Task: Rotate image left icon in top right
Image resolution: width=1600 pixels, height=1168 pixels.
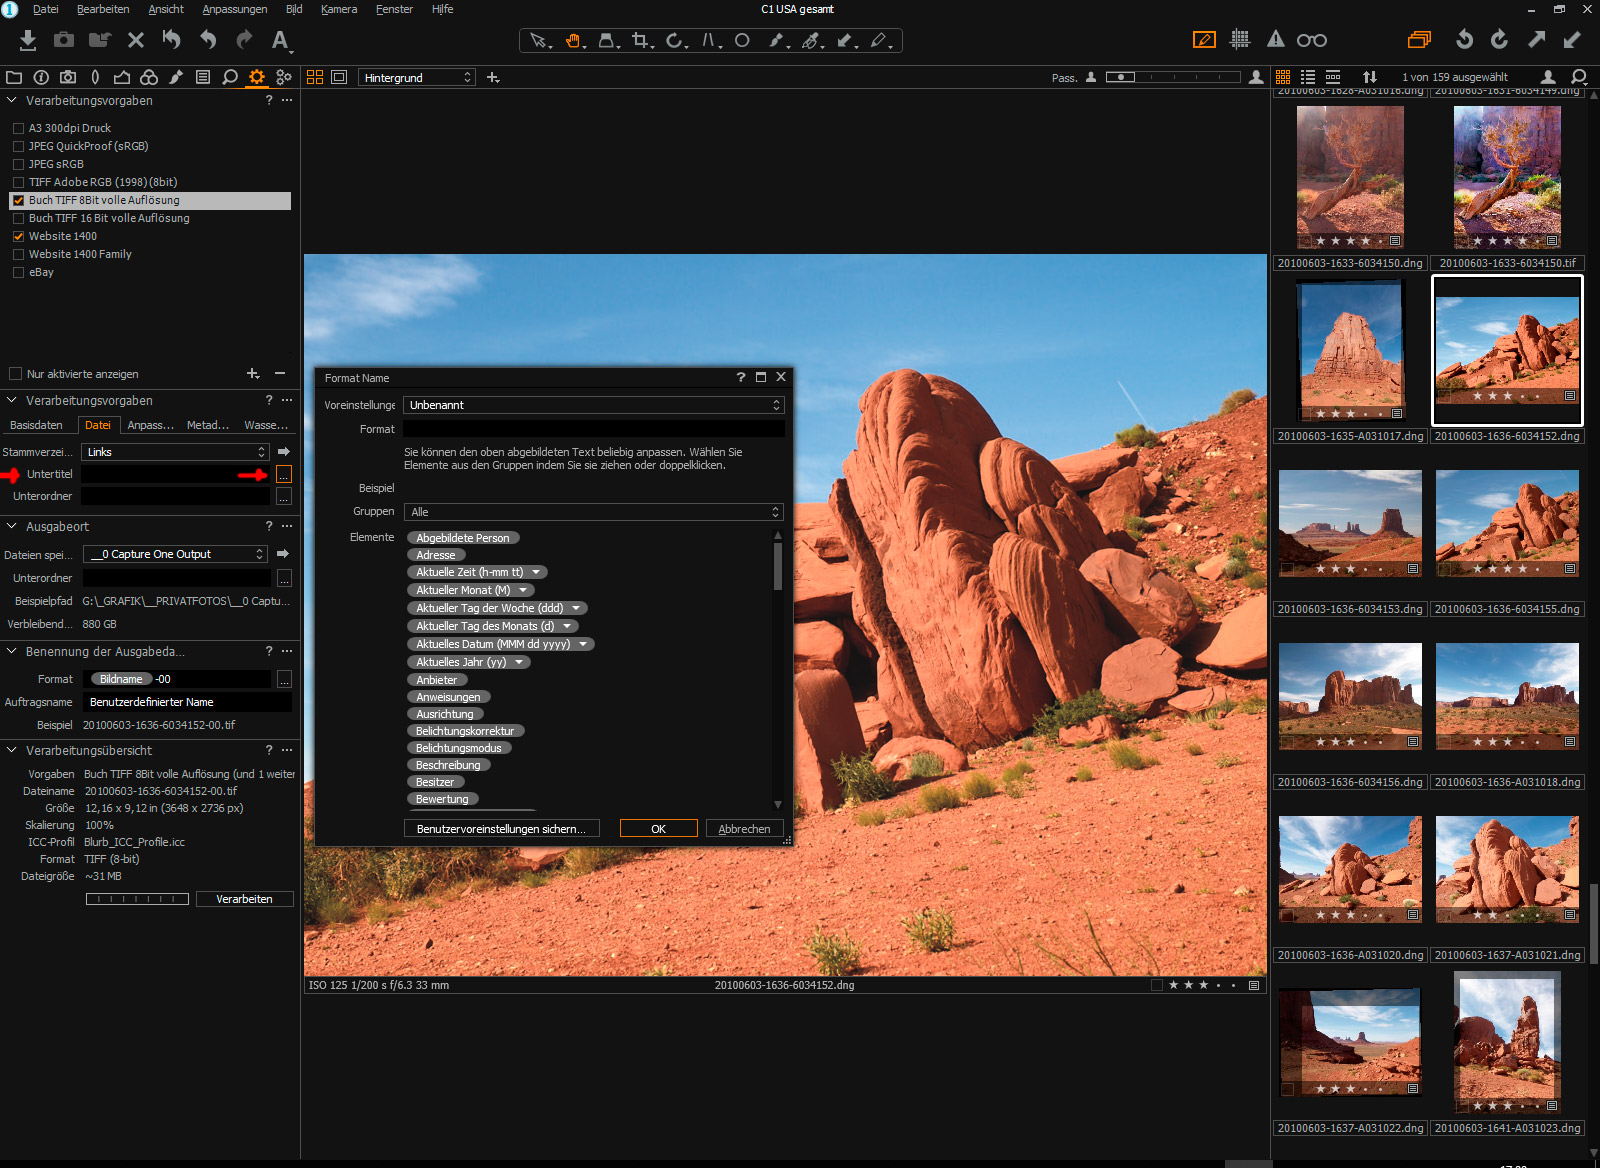Action: (x=1464, y=40)
